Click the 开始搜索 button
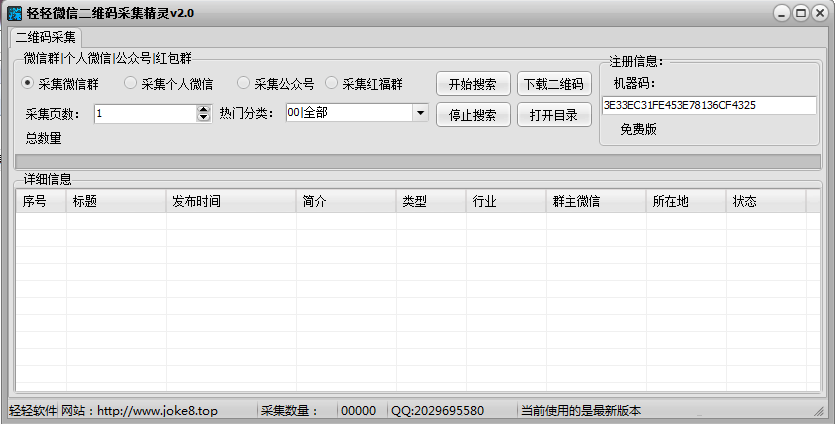Image resolution: width=835 pixels, height=424 pixels. [473, 83]
